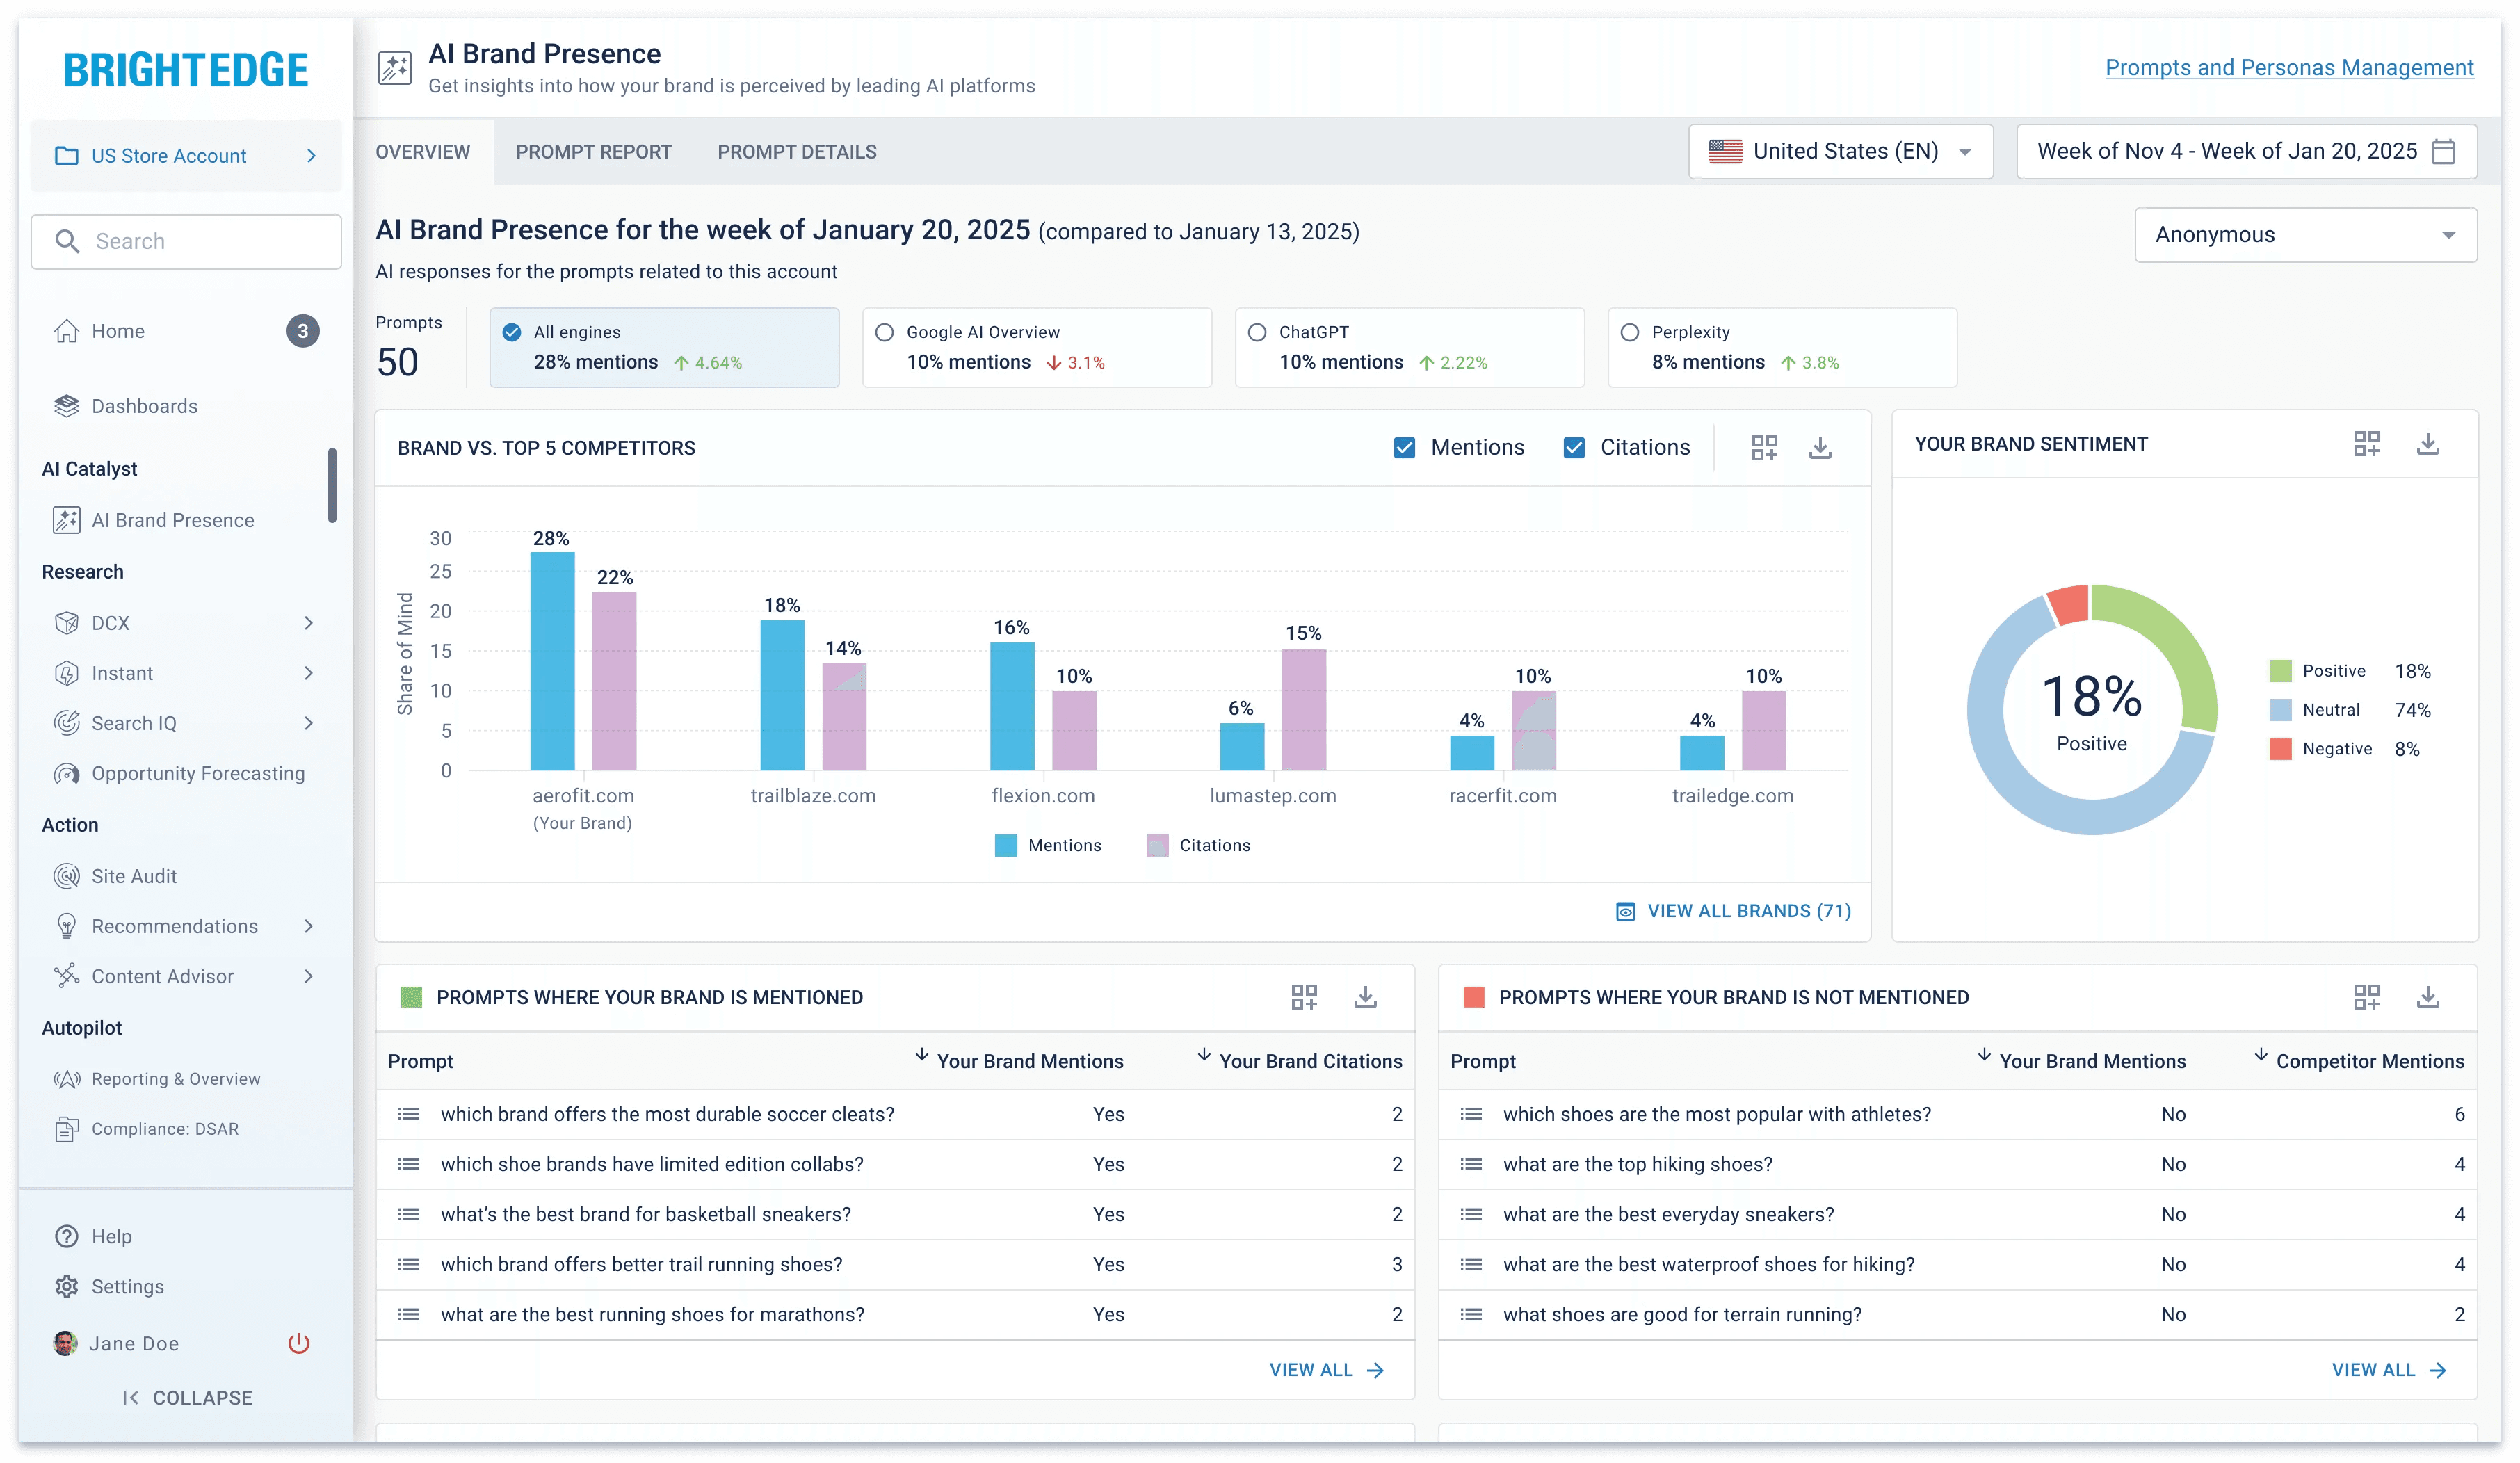Open the Prompts and Personas Management link
The image size is (2520, 1463).
pyautogui.click(x=2289, y=67)
